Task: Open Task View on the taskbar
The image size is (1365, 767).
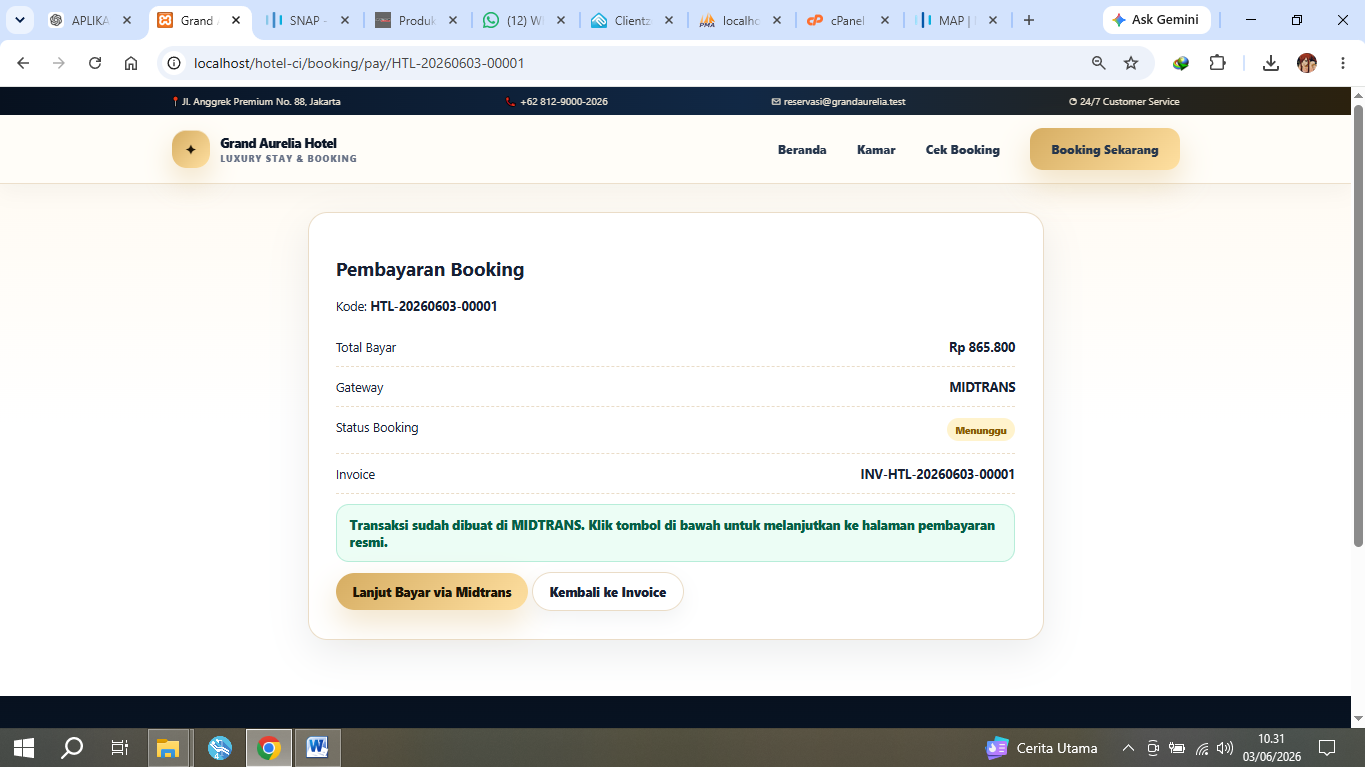Action: coord(119,748)
